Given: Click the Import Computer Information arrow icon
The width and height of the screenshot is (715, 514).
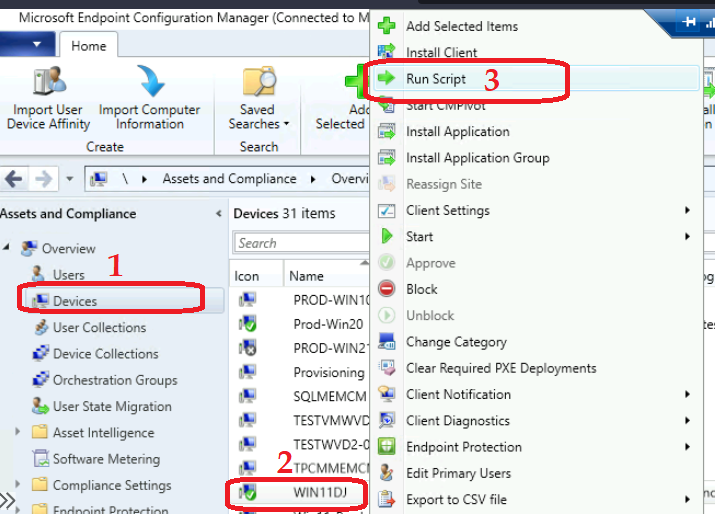Looking at the screenshot, I should point(150,81).
